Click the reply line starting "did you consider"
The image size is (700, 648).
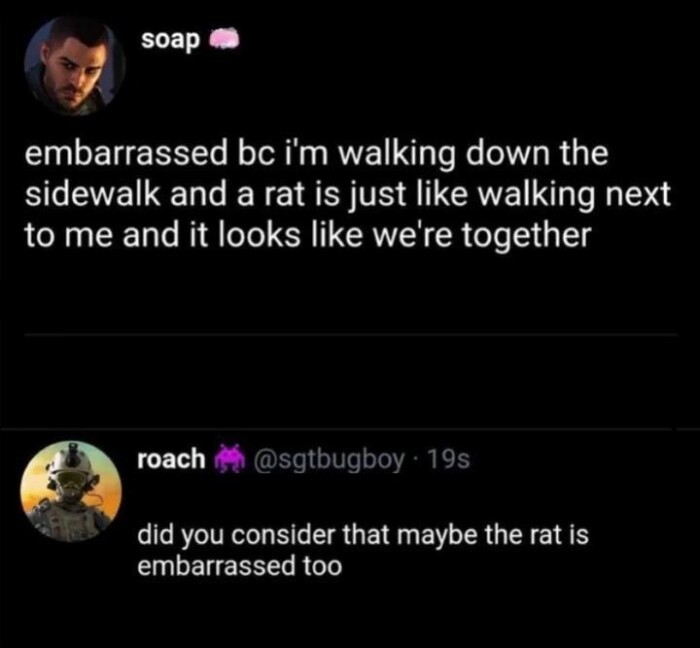point(362,535)
